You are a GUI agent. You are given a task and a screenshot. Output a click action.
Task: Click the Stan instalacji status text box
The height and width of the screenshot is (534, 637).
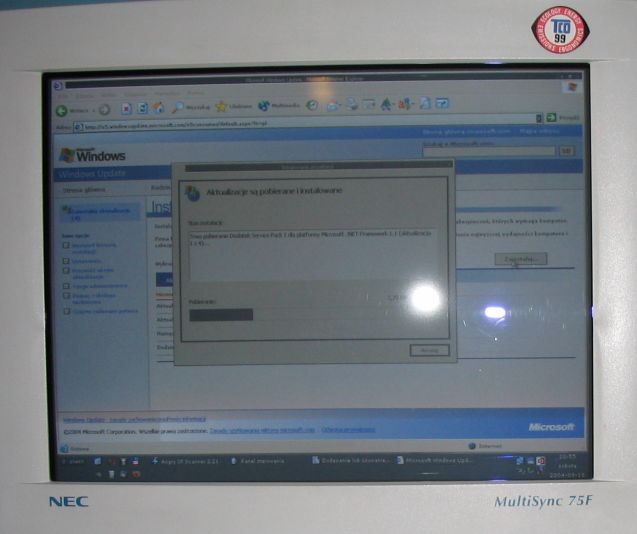312,256
